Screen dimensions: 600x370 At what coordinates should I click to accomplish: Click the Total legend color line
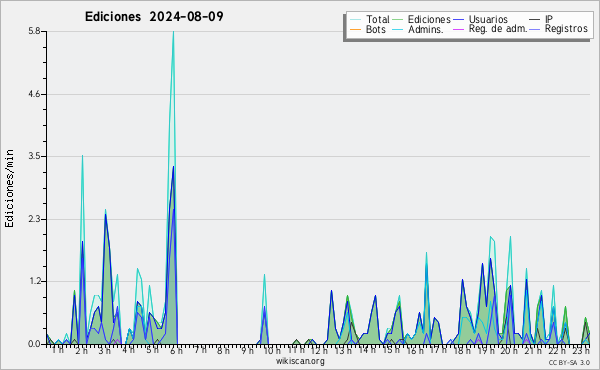(x=355, y=20)
